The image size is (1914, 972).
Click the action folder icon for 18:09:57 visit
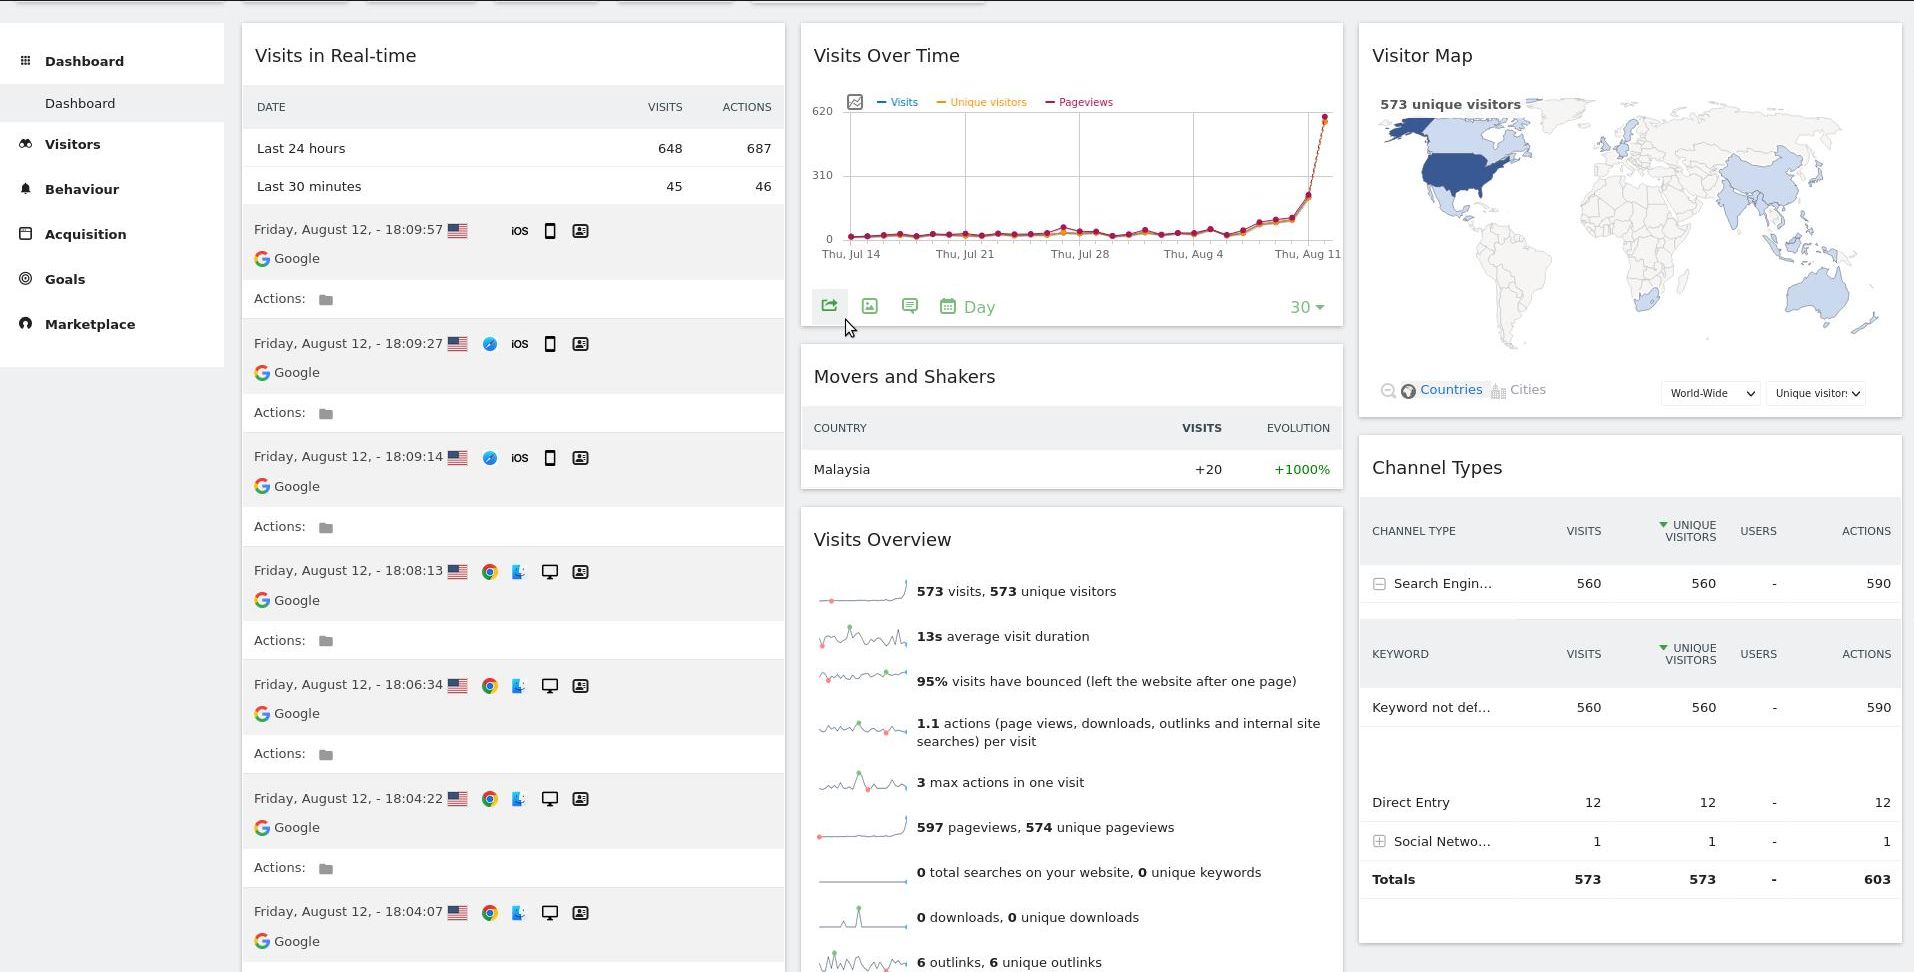point(326,300)
